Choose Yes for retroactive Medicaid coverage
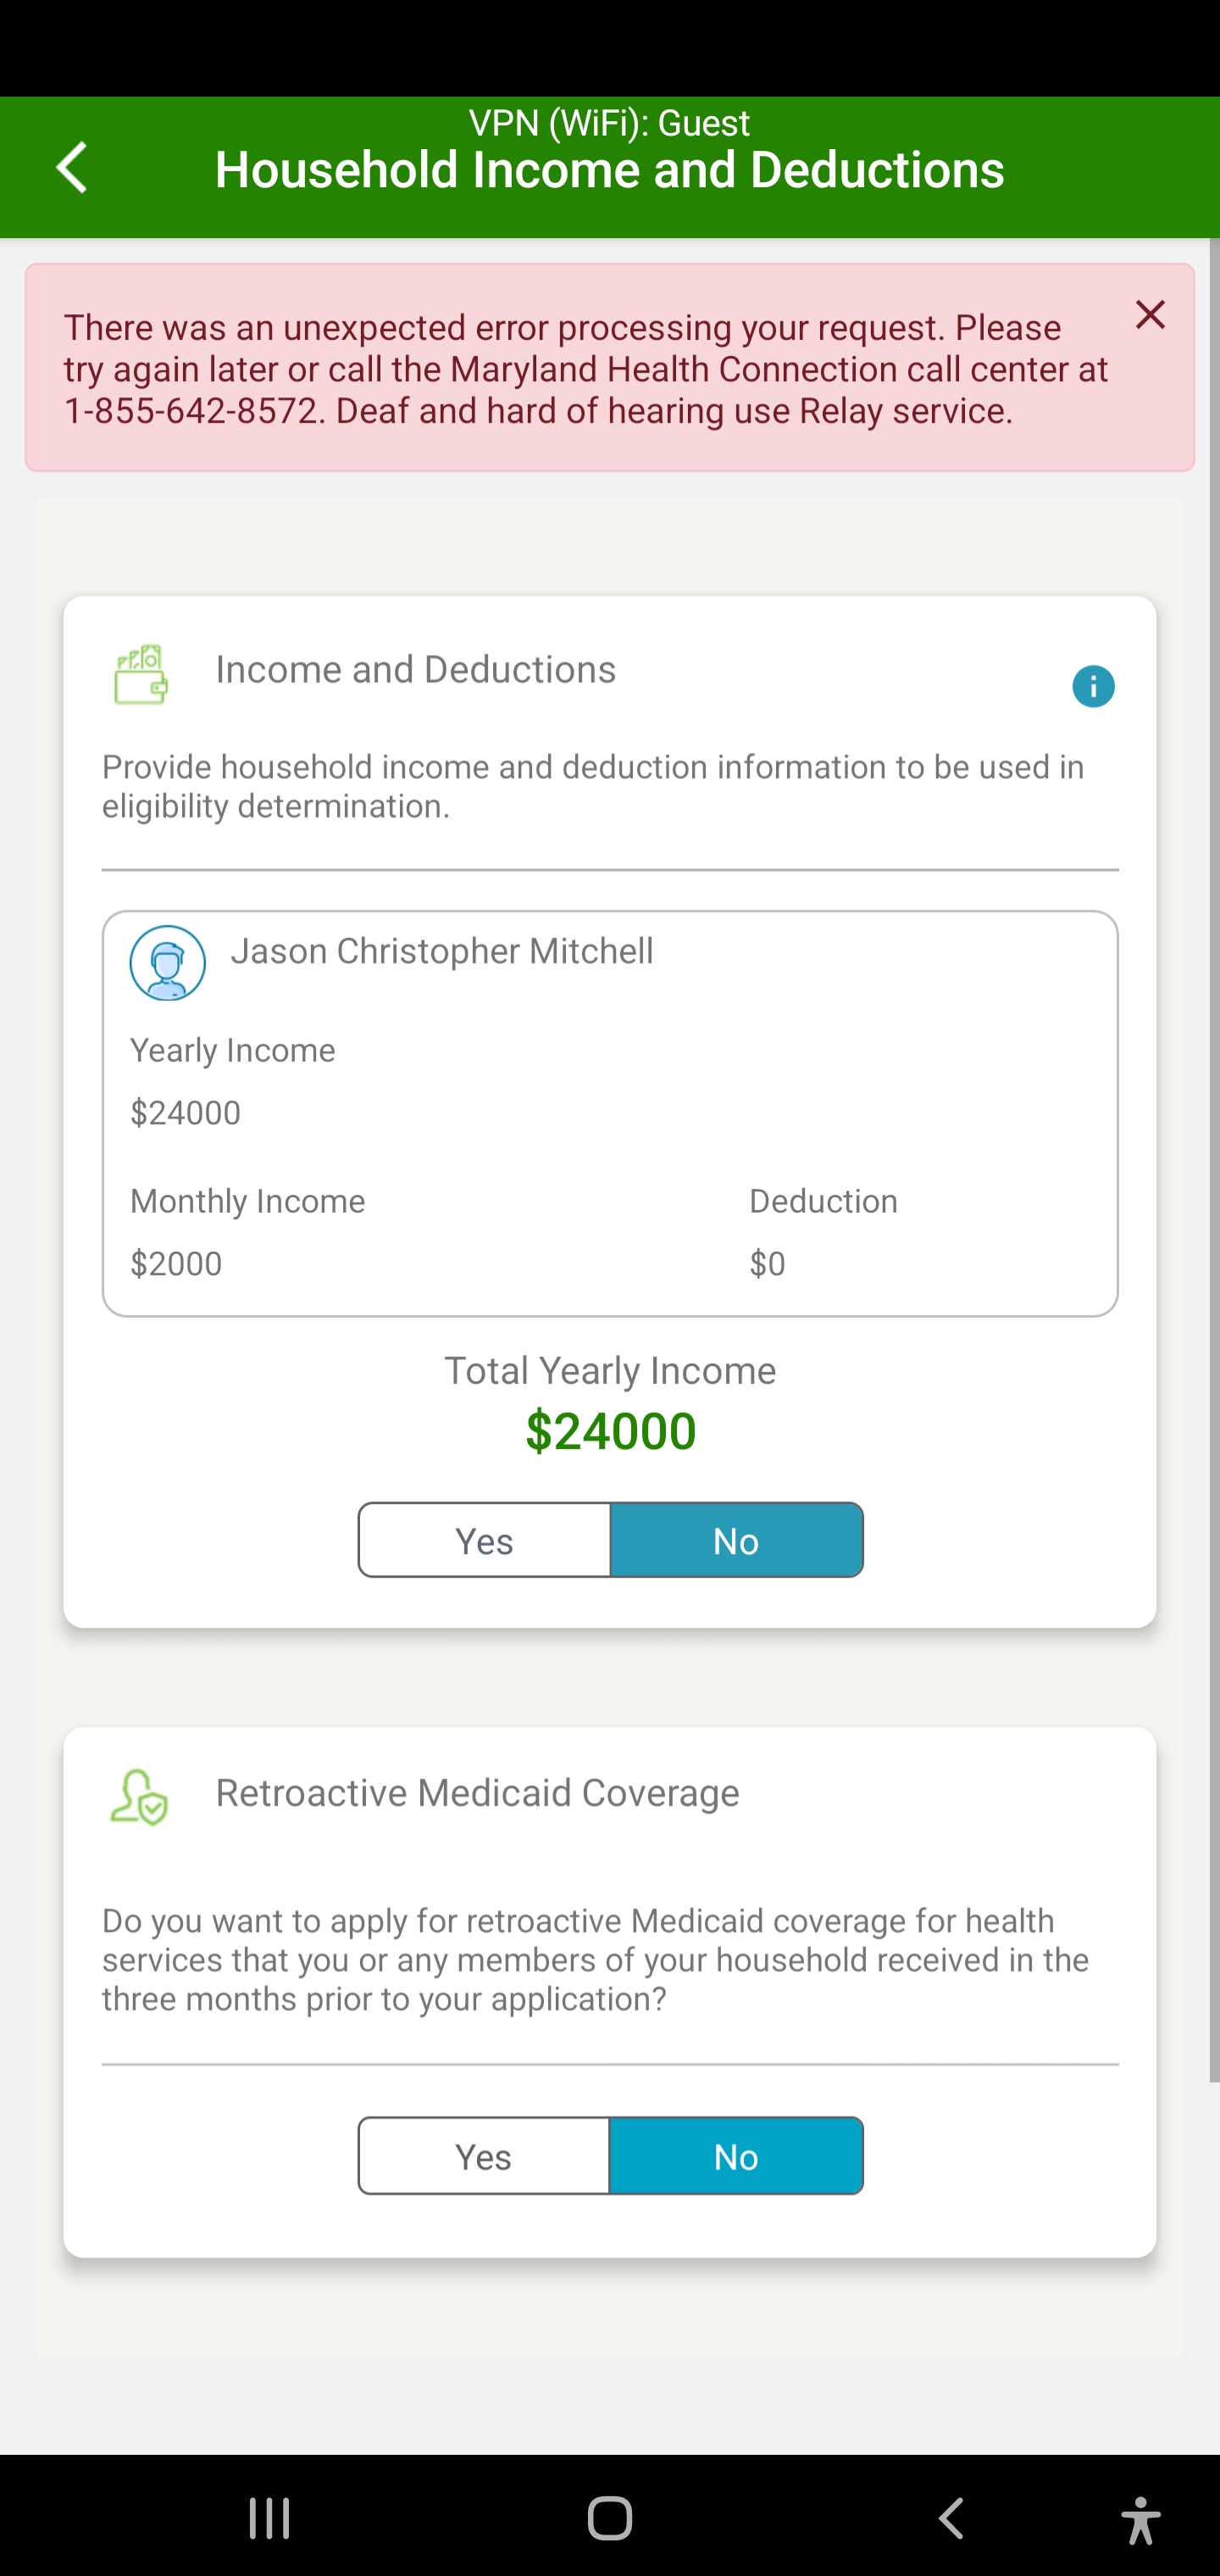This screenshot has height=2576, width=1220. point(485,2156)
